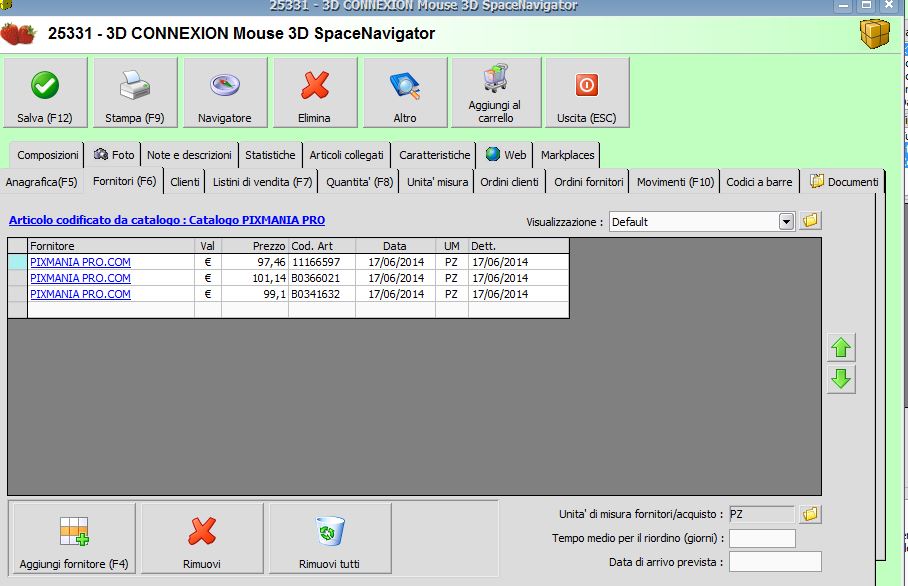
Task: Open folder icon next to Visualizzazione dropdown
Action: point(810,221)
